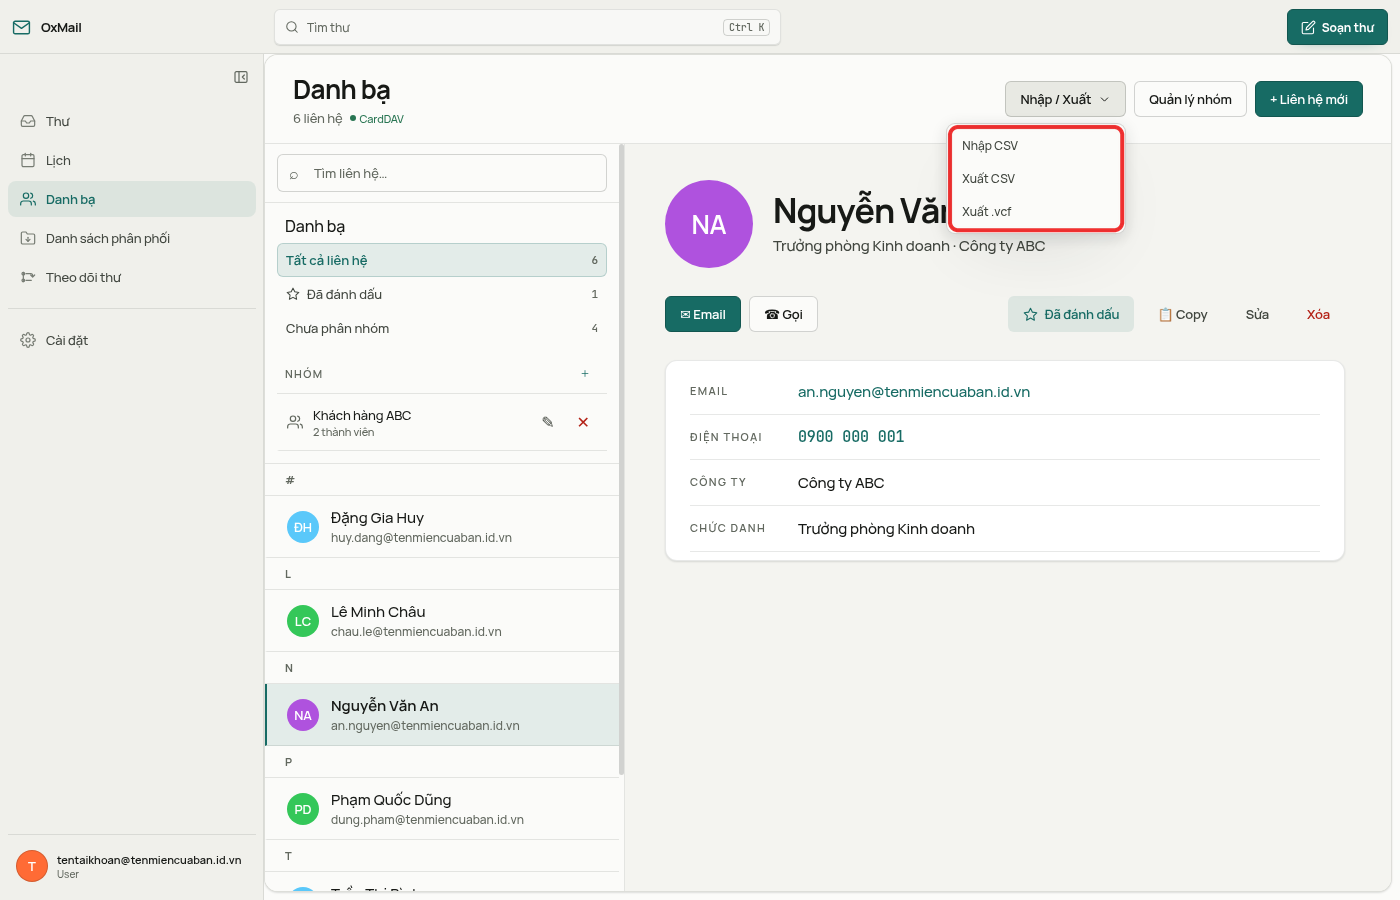Open Cài đặt settings
The height and width of the screenshot is (900, 1400).
click(x=132, y=340)
